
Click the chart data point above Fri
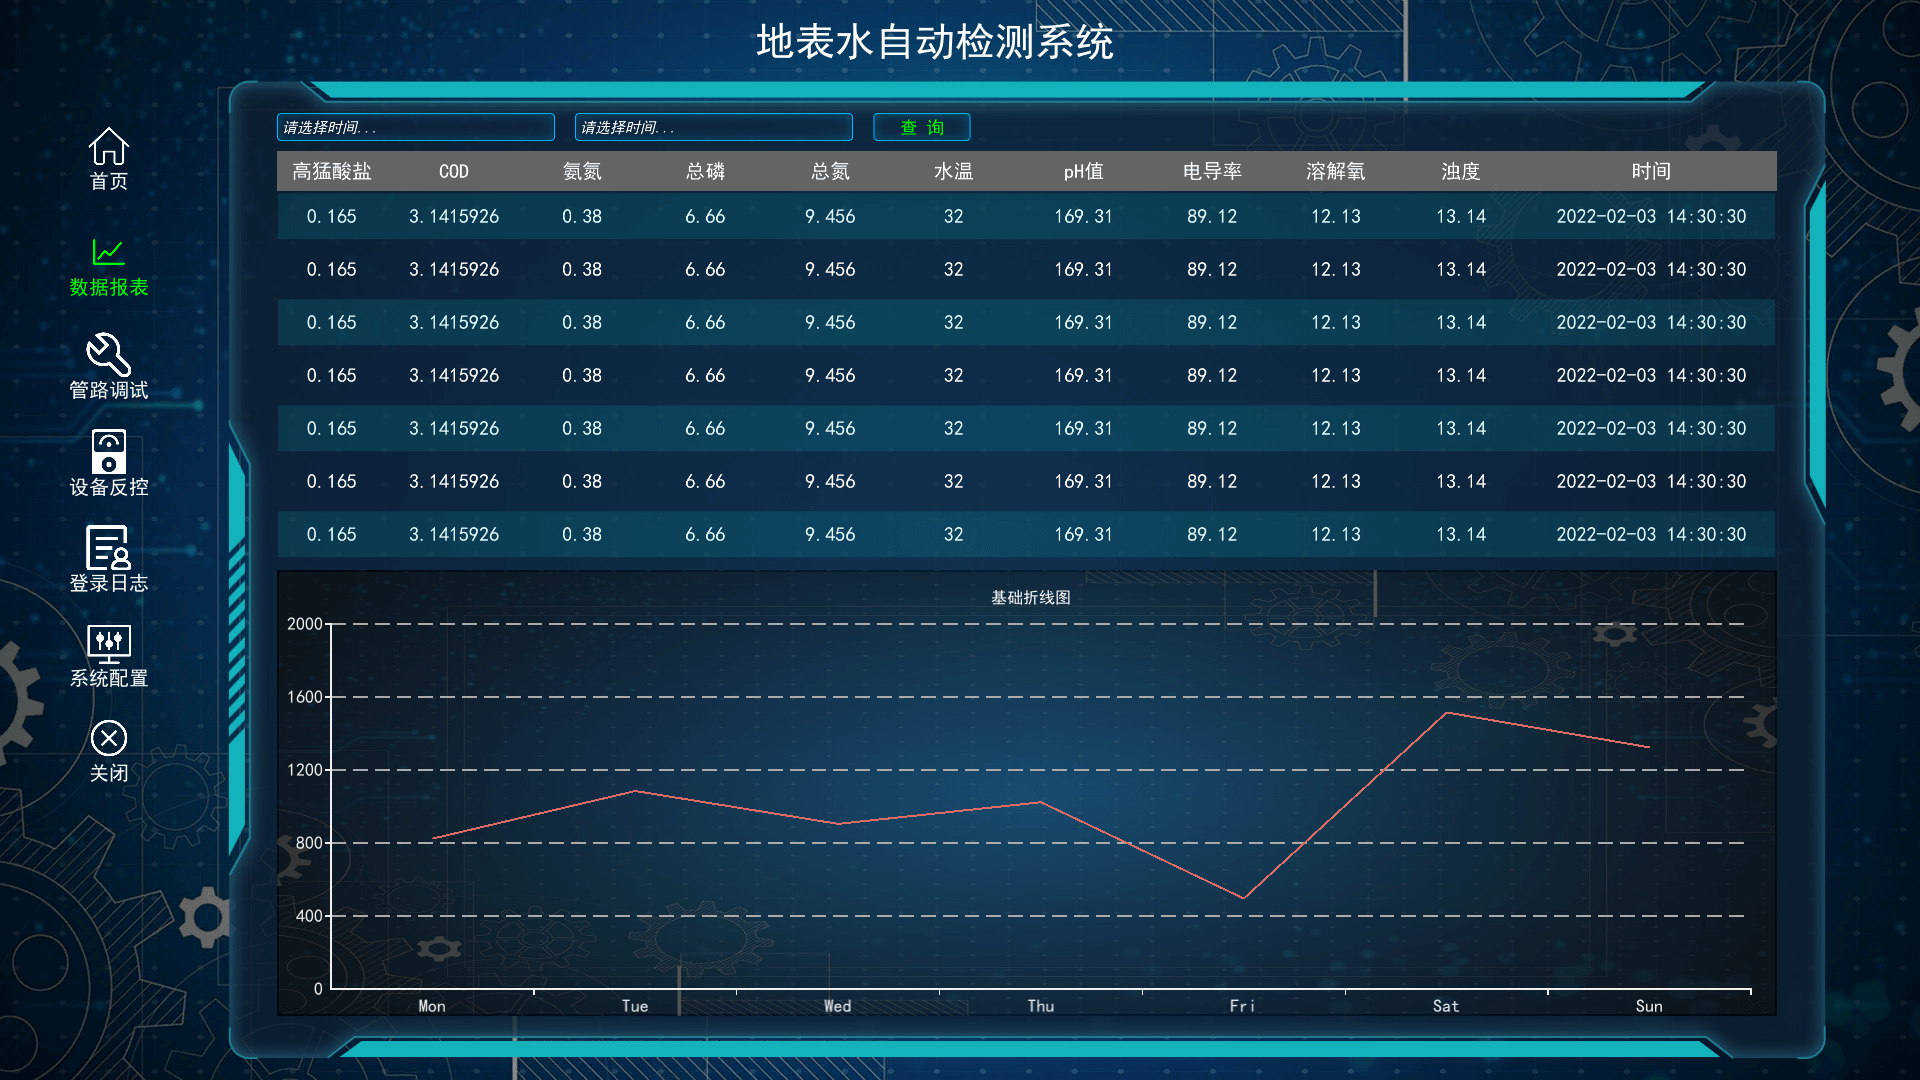click(1243, 898)
